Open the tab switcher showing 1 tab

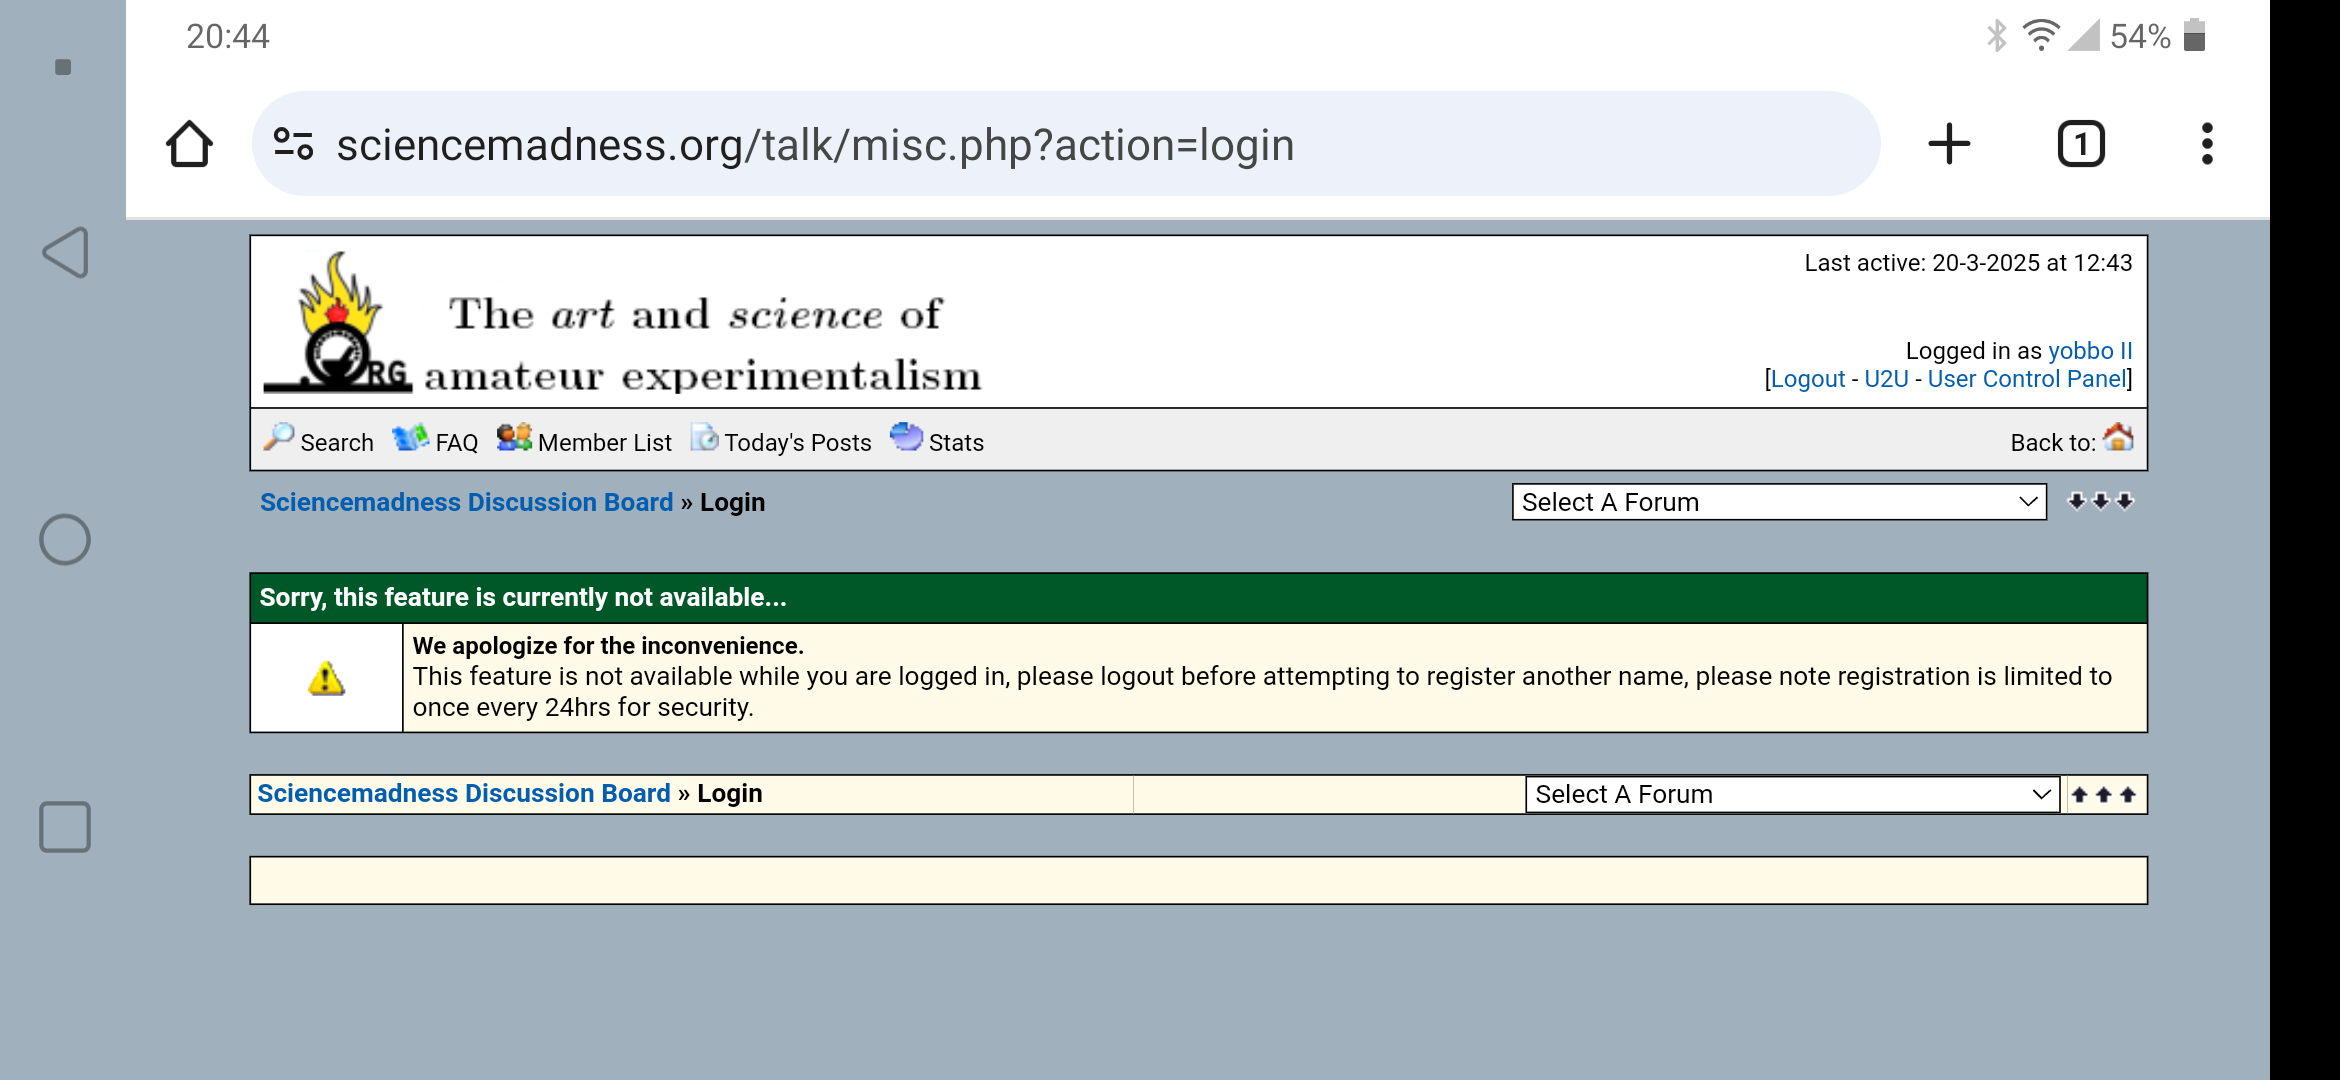[x=2081, y=145]
